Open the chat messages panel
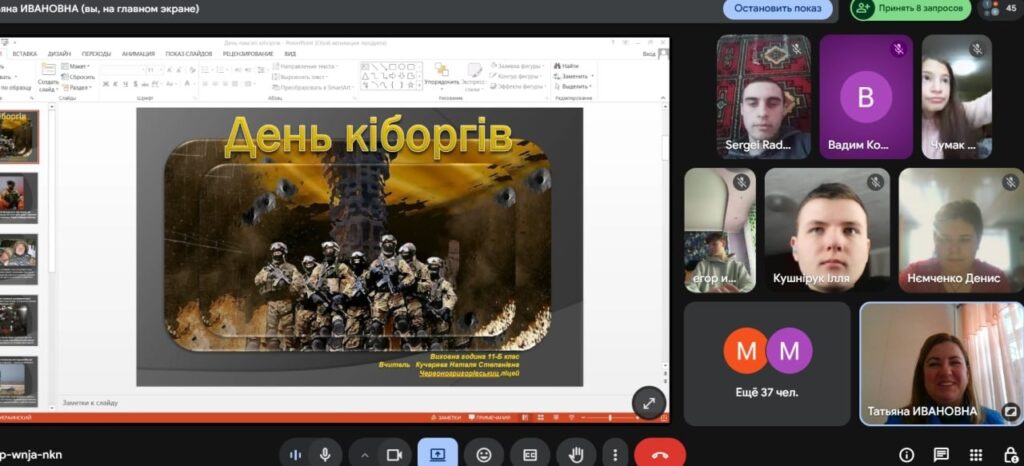This screenshot has width=1024, height=466. tap(942, 455)
